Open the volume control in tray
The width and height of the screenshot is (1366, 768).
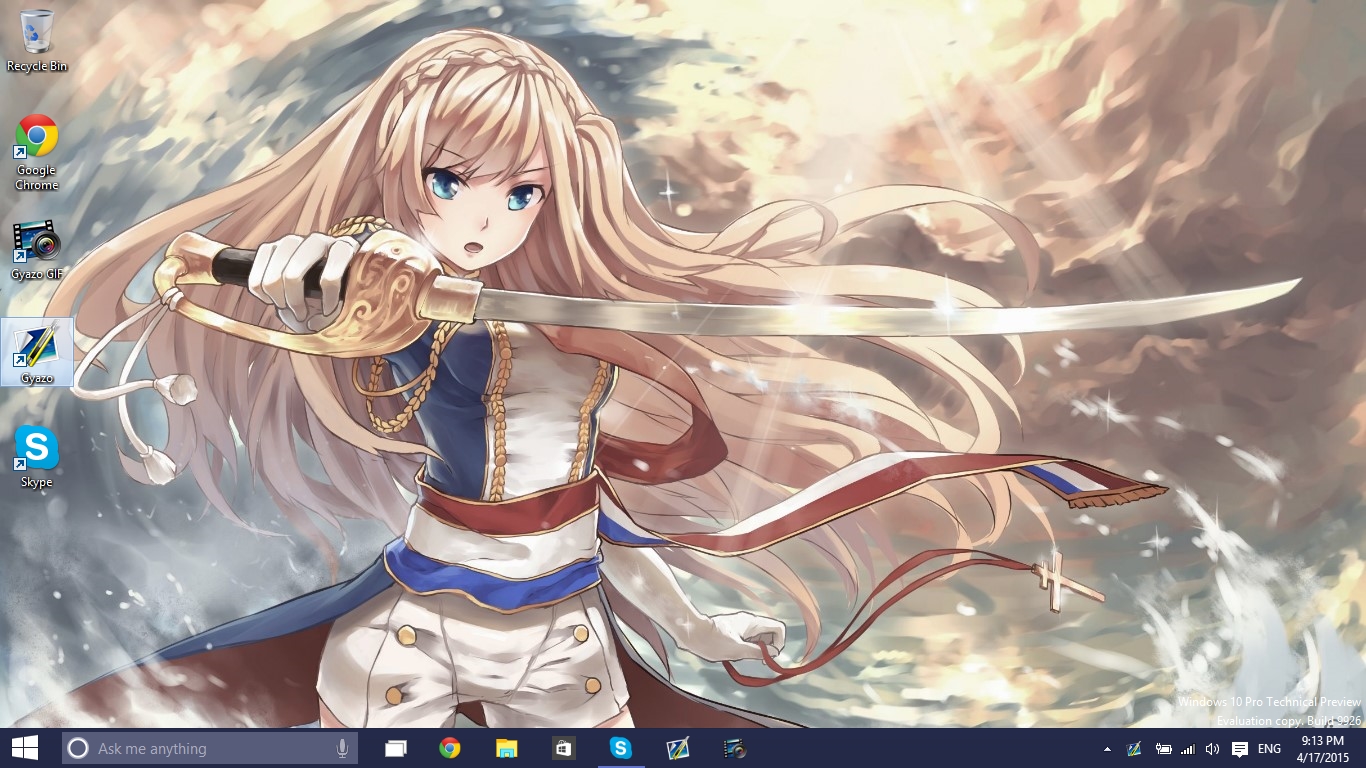(1213, 749)
